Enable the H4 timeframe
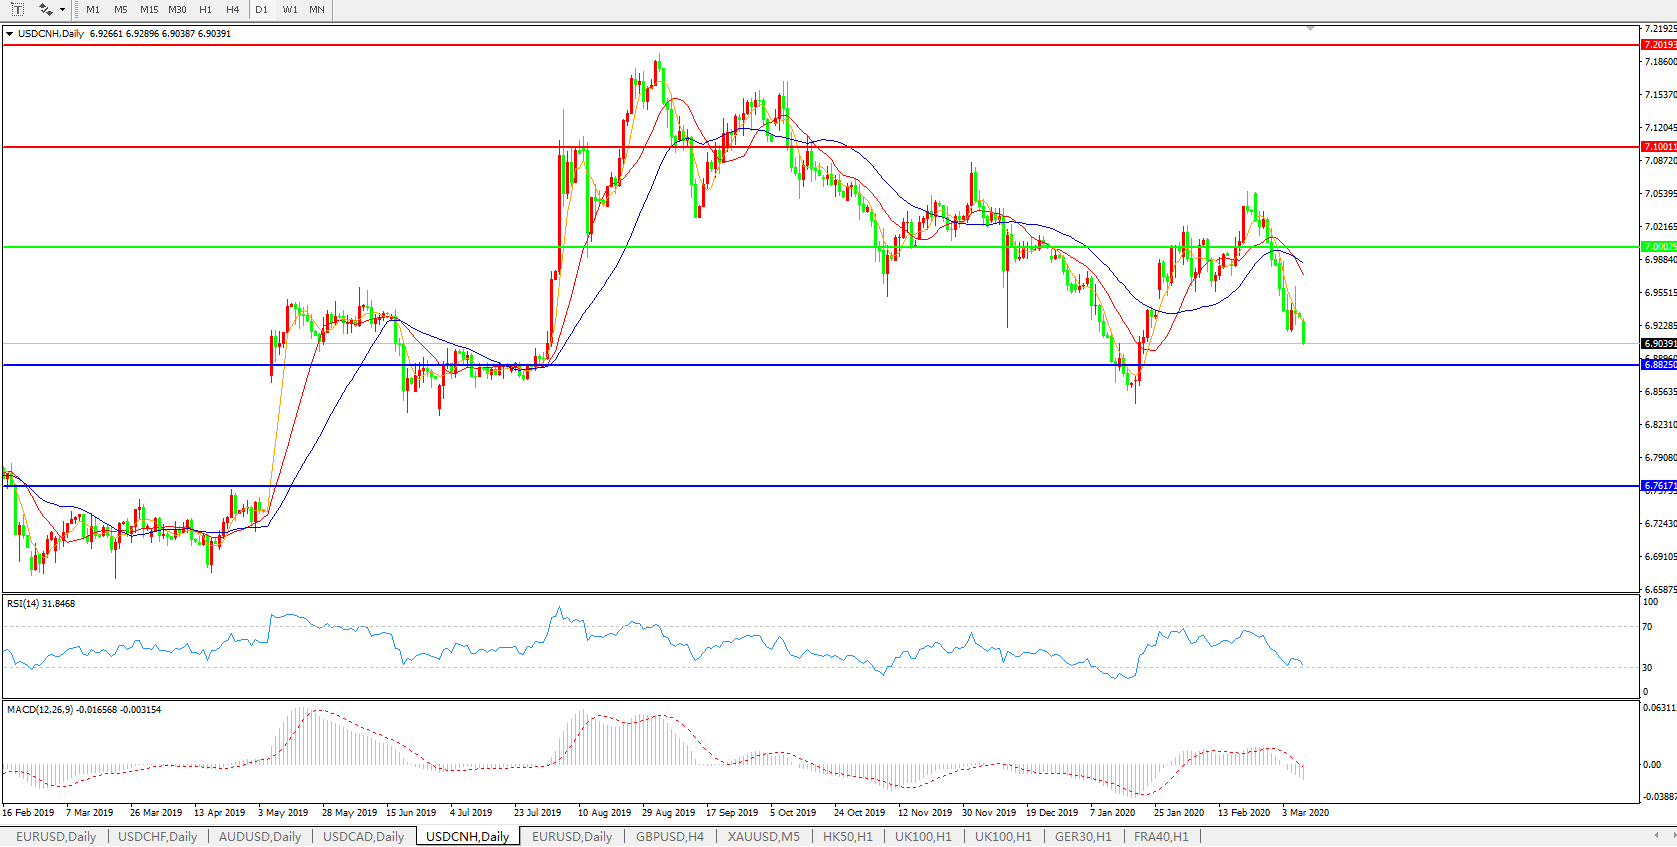This screenshot has width=1677, height=847. [x=233, y=10]
